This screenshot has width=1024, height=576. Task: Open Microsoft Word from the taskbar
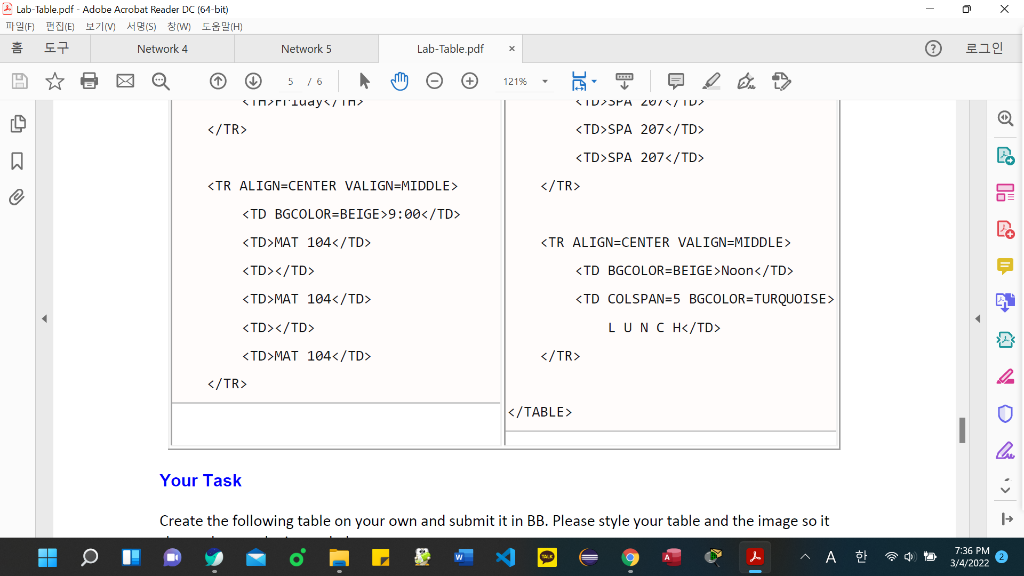pyautogui.click(x=464, y=558)
